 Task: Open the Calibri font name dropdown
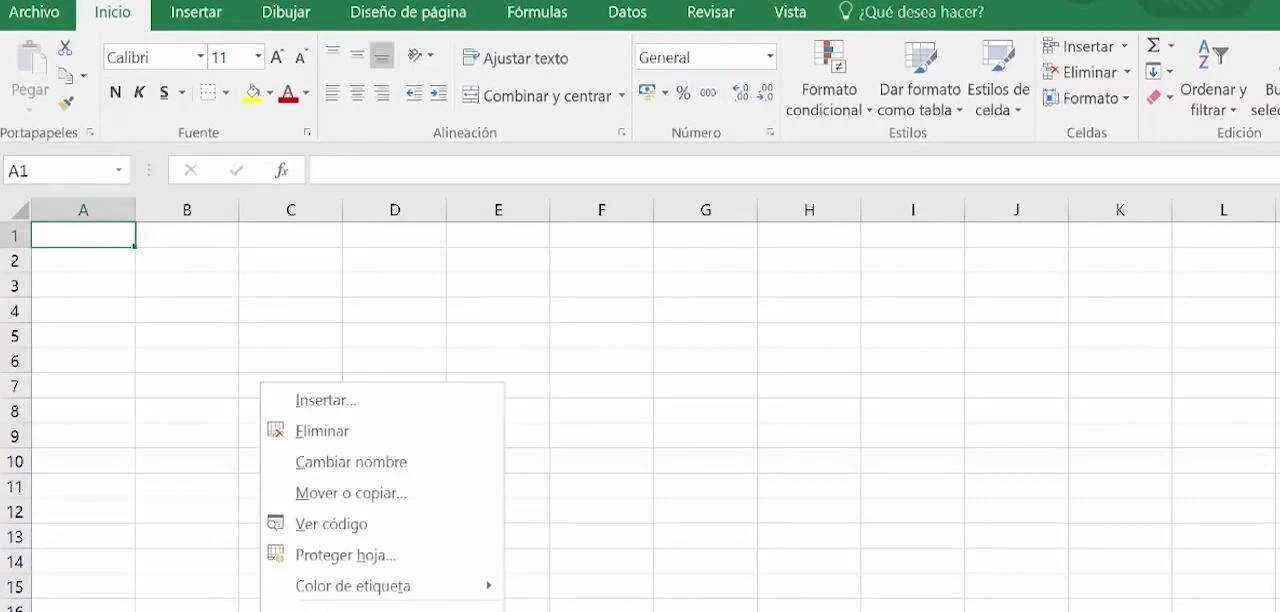coord(200,57)
